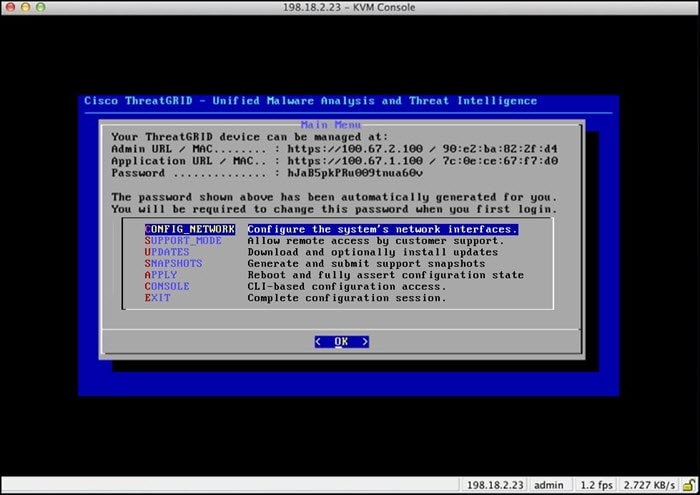Click the Admin URL https://100.67.2.100
Screen dimensions: 700x495
click(x=355, y=149)
